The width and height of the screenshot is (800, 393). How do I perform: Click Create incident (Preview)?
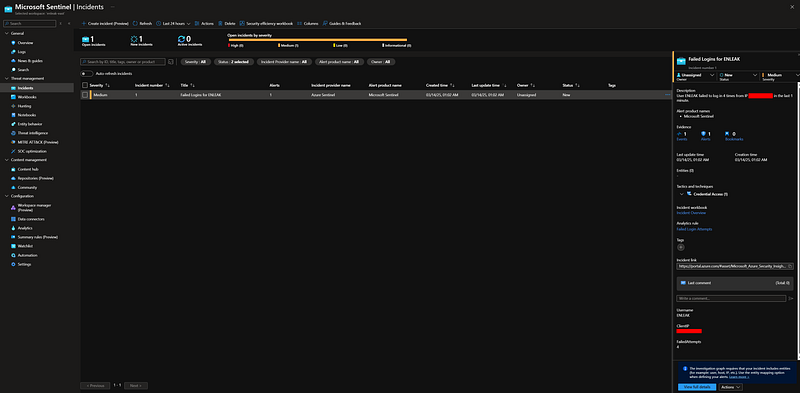105,23
